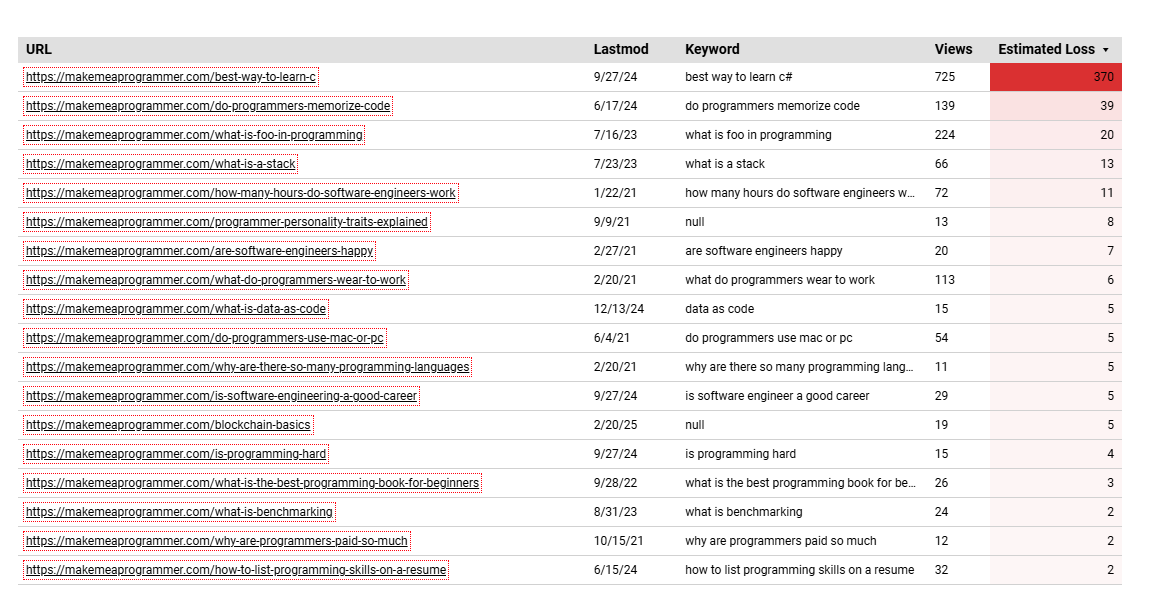Image resolution: width=1153 pixels, height=604 pixels.
Task: Open the blockchain-basics URL
Action: (x=168, y=425)
